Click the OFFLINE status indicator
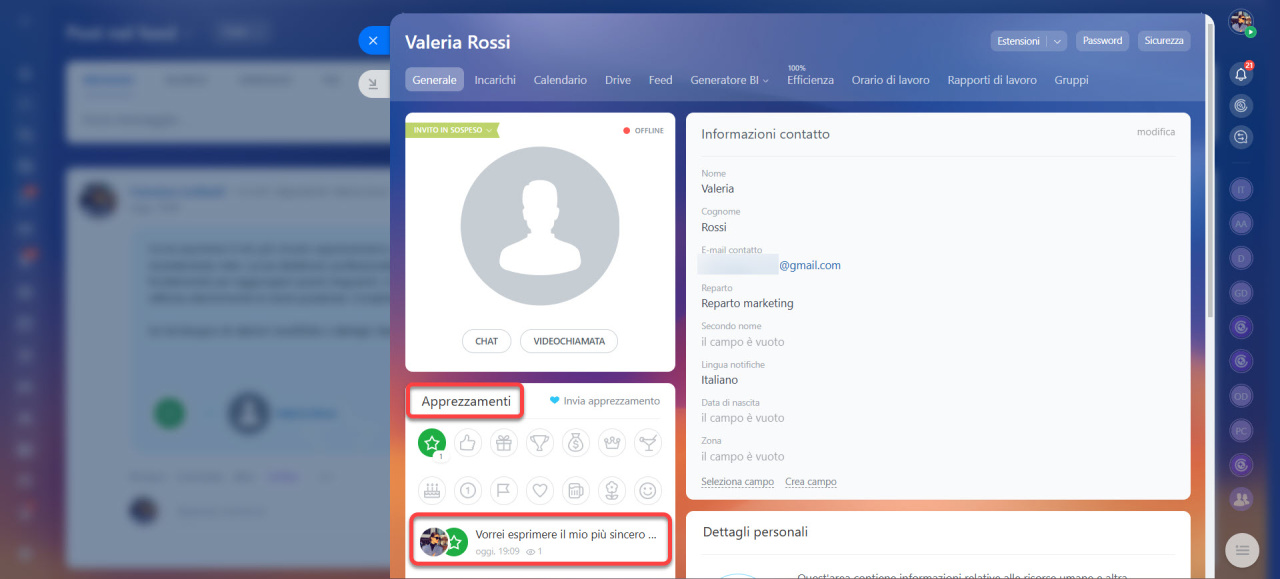The height and width of the screenshot is (579, 1280). [x=643, y=130]
